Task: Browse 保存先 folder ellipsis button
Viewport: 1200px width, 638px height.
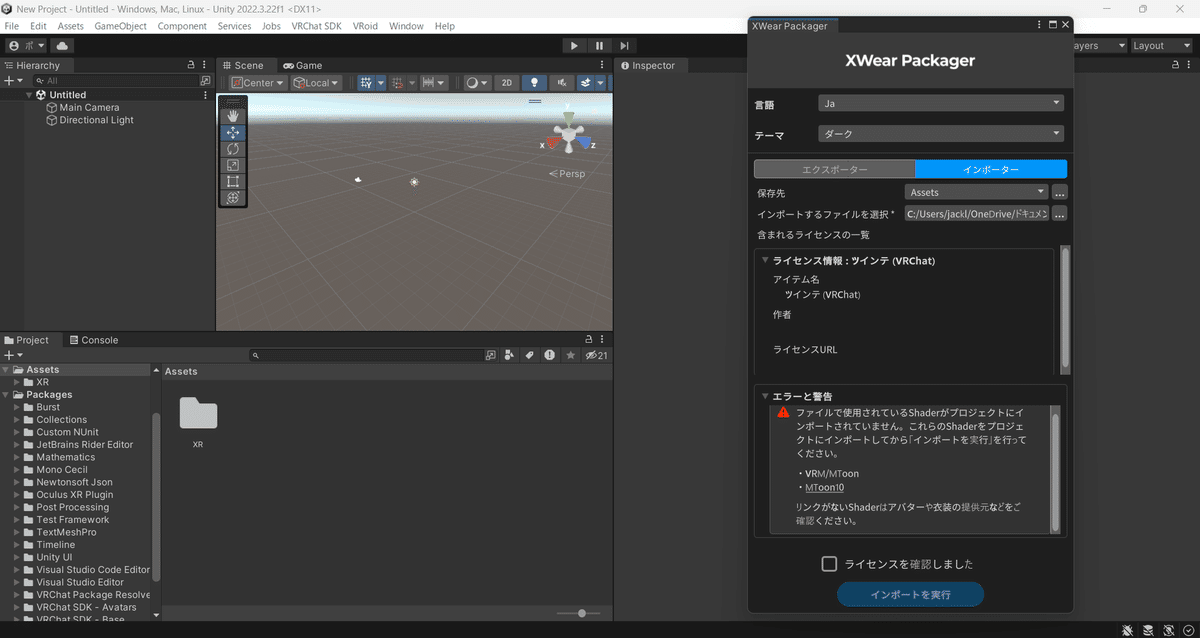Action: coord(1059,192)
